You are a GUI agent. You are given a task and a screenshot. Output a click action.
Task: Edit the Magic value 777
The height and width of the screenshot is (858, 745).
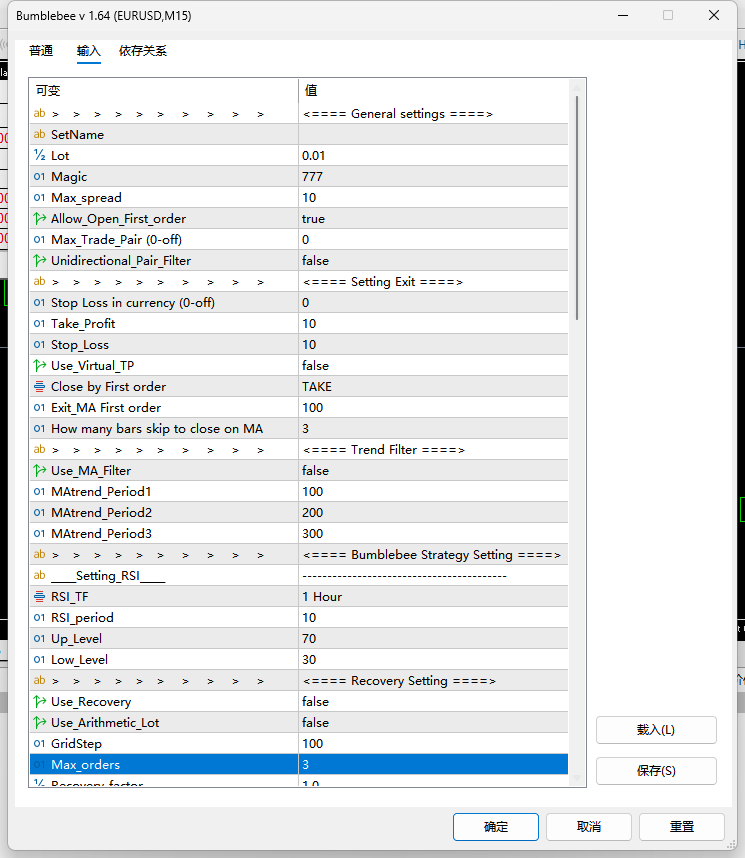[x=434, y=177]
